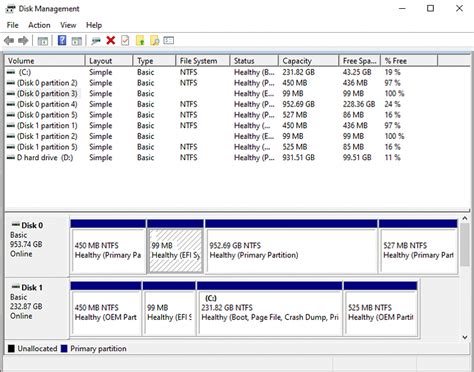The height and width of the screenshot is (372, 474).
Task: Sort by the Capacity column header
Action: tap(308, 61)
